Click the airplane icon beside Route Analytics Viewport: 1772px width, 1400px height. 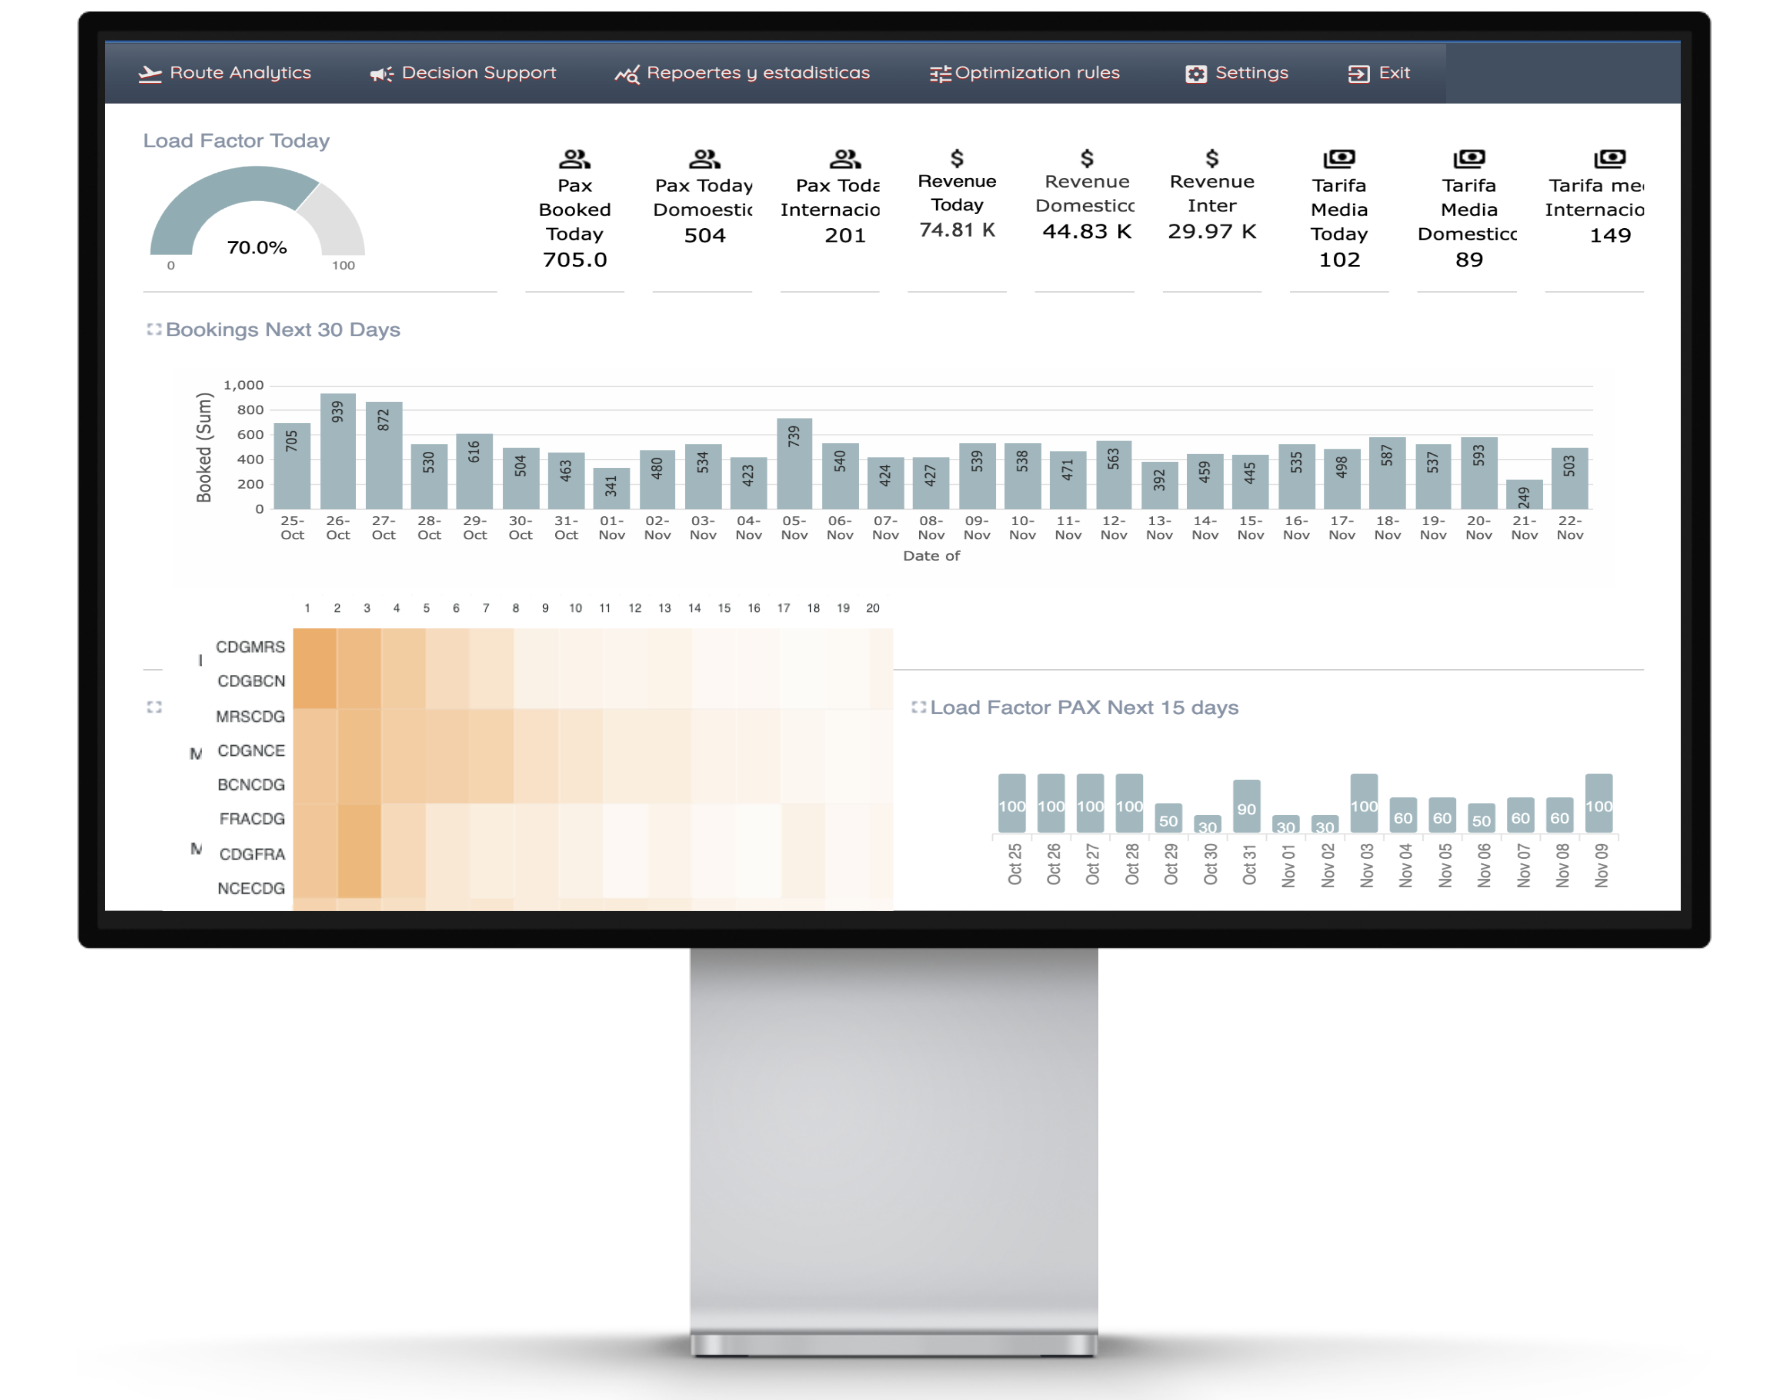click(150, 74)
